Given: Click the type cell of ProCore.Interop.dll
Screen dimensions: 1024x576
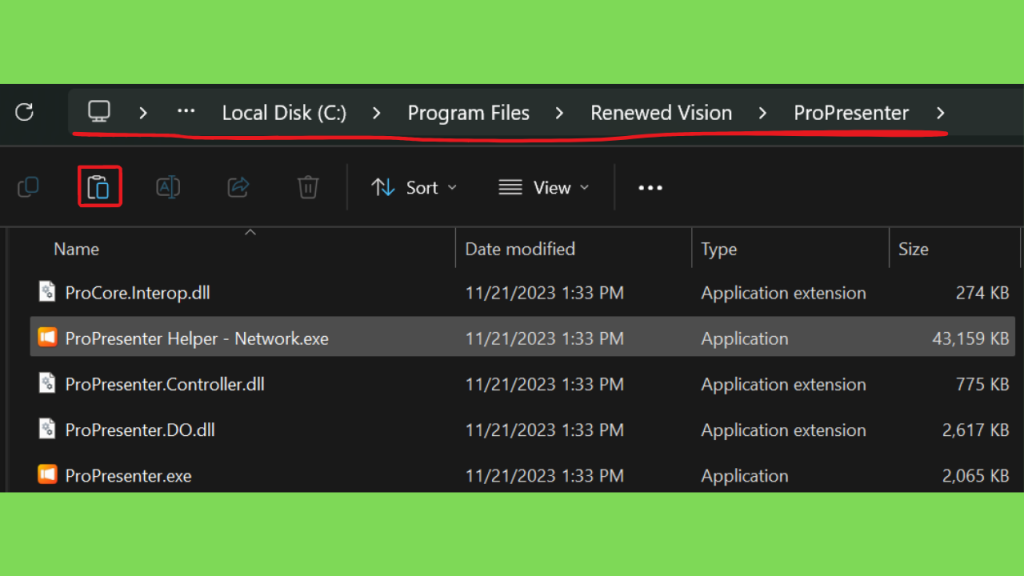Looking at the screenshot, I should coord(784,293).
